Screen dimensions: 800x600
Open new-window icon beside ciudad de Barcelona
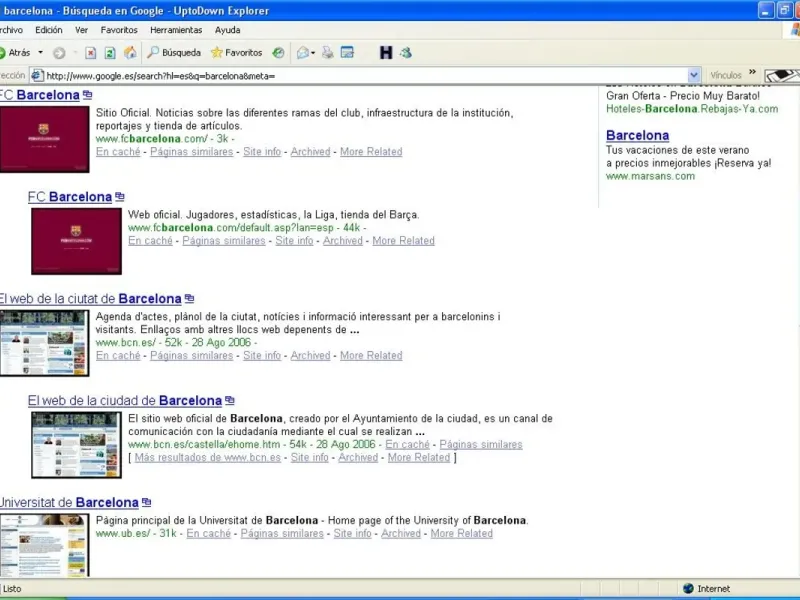click(230, 400)
